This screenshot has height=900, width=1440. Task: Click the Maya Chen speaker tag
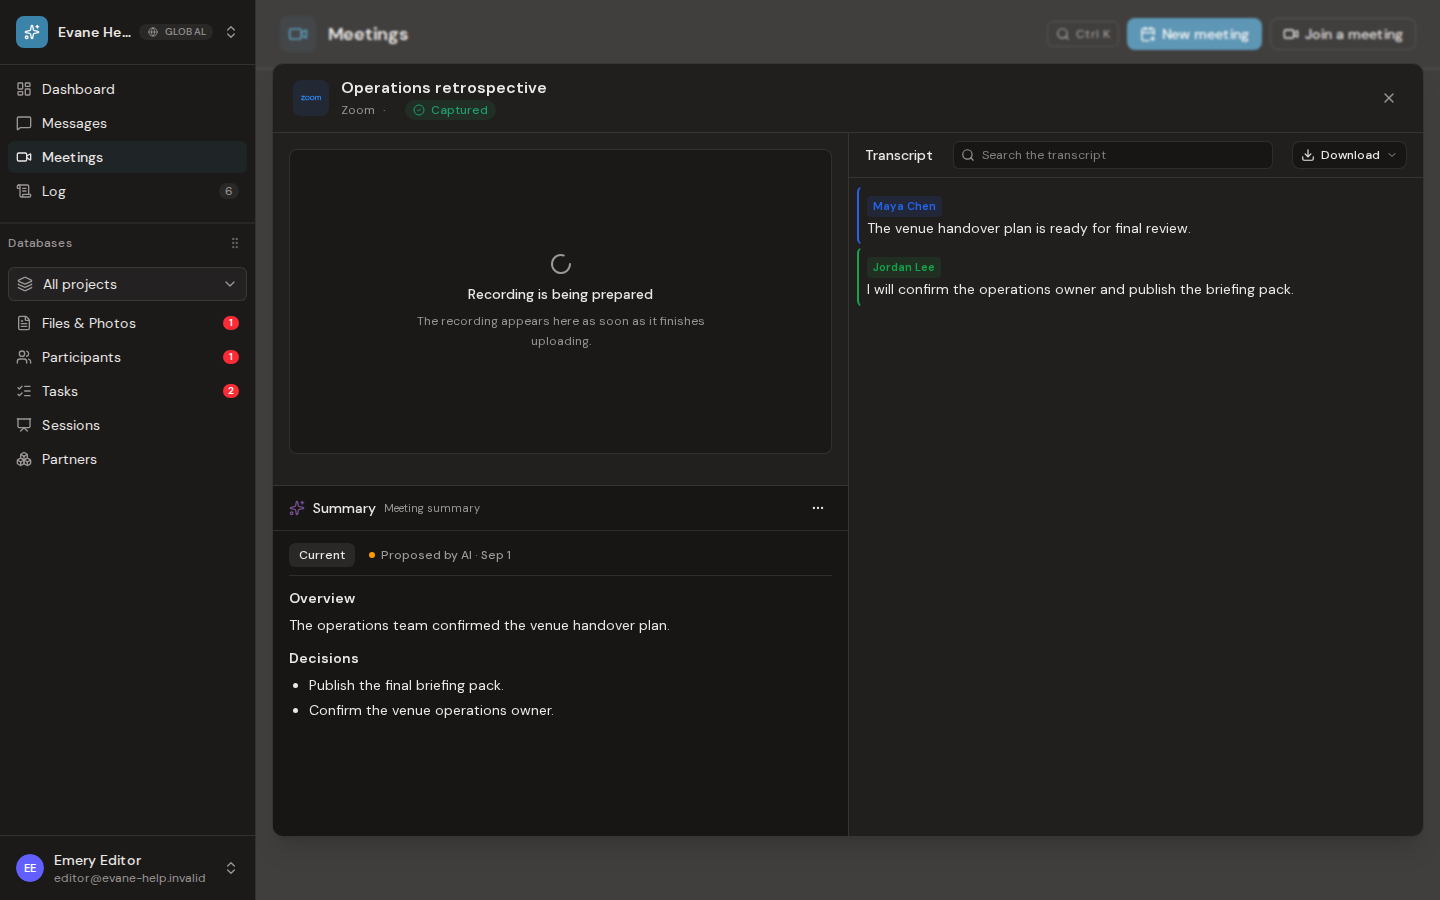pyautogui.click(x=904, y=206)
